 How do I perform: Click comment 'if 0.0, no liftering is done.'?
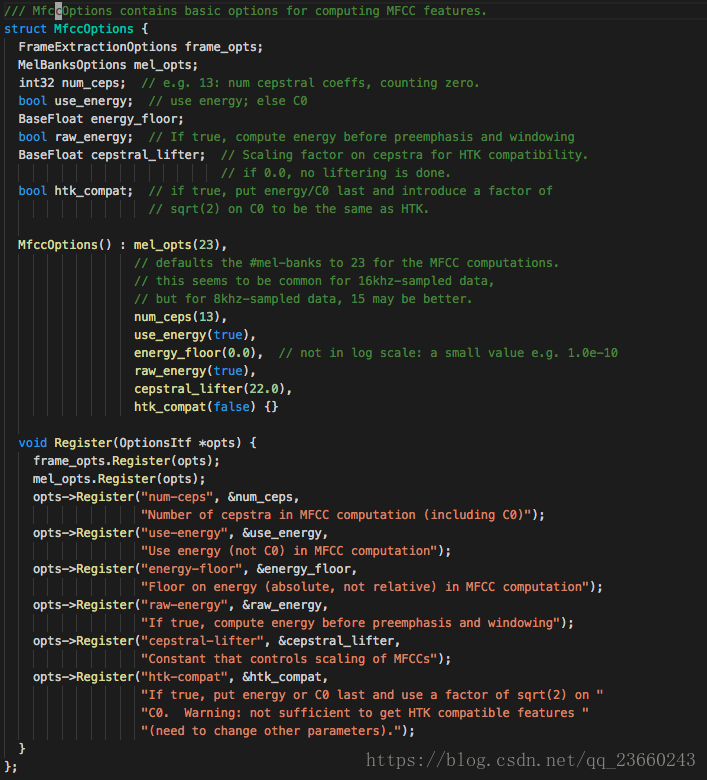tap(346, 173)
